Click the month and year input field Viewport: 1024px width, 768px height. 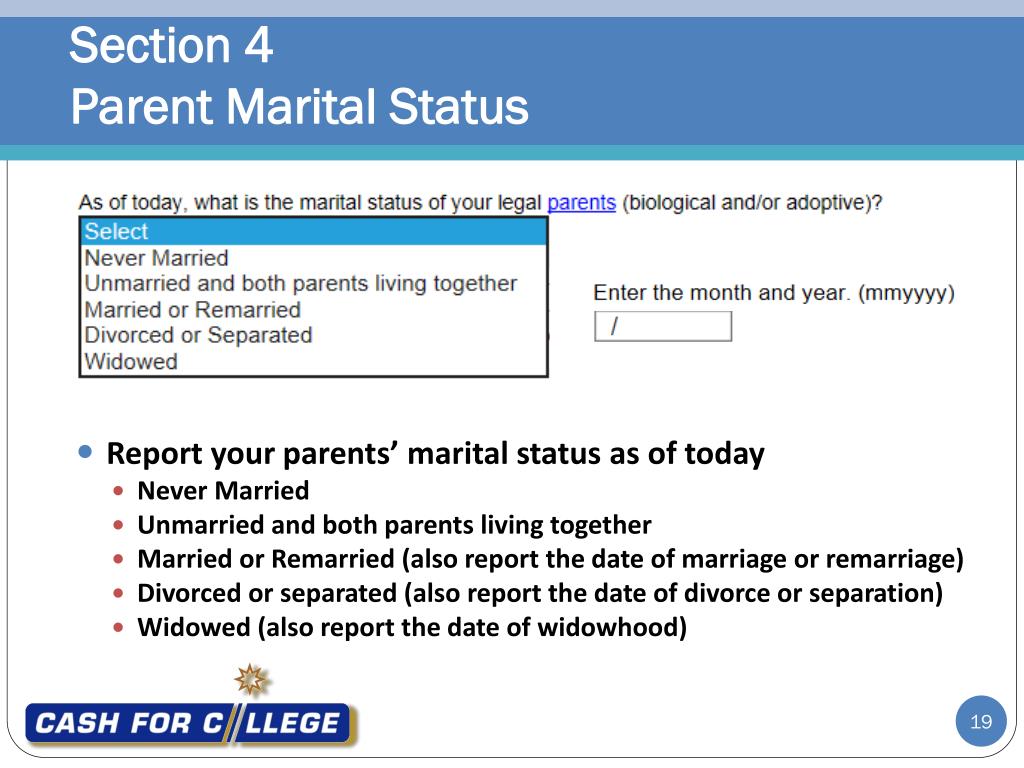(x=663, y=326)
